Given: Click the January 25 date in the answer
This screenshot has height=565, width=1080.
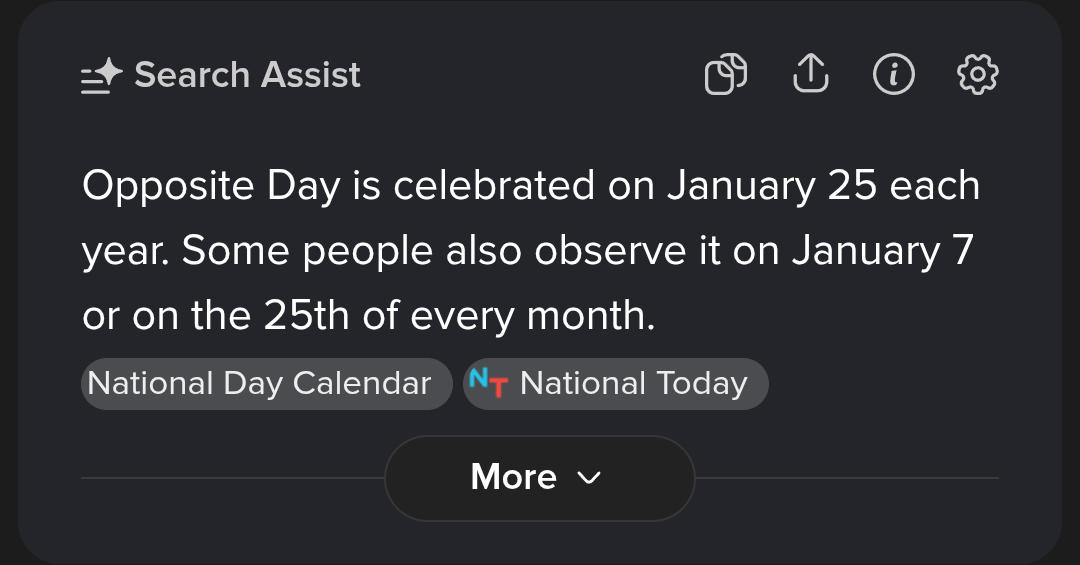Looking at the screenshot, I should (x=771, y=186).
